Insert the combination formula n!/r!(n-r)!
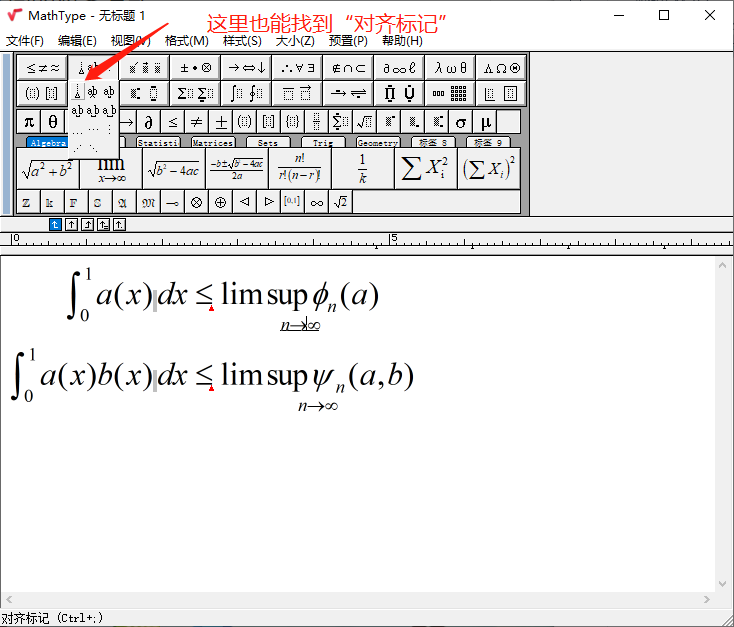Screen dimensions: 734x627 [x=300, y=169]
